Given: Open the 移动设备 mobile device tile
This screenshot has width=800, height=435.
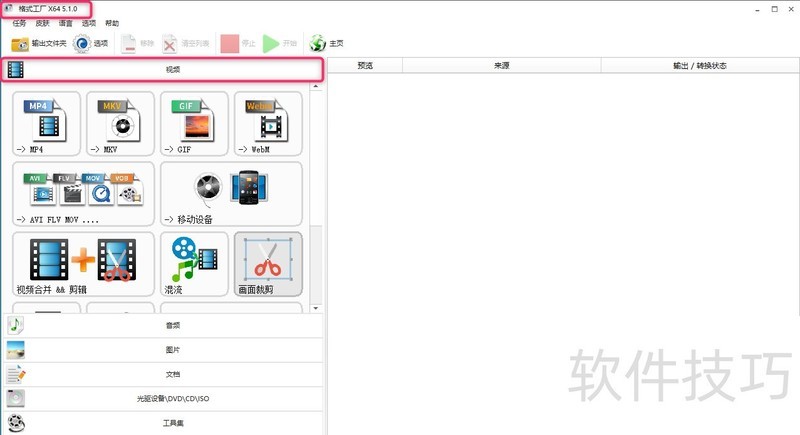Looking at the screenshot, I should coord(231,194).
